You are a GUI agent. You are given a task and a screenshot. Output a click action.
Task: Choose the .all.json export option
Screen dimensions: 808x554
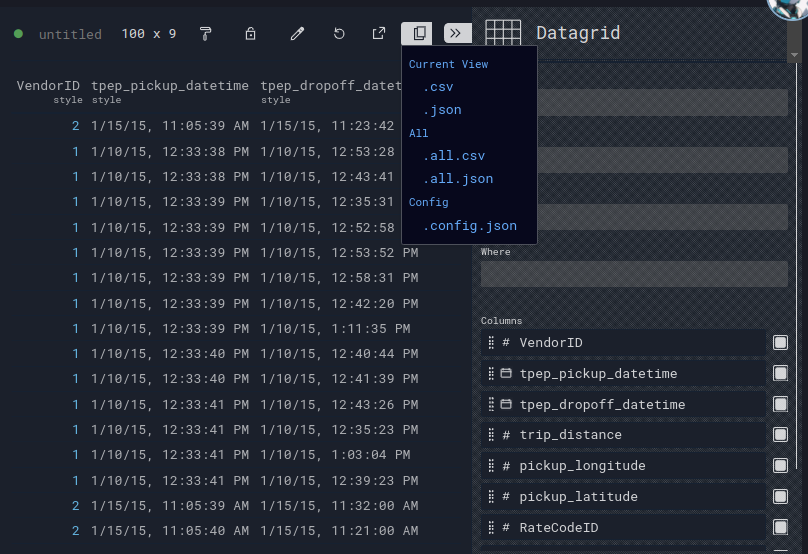point(458,179)
